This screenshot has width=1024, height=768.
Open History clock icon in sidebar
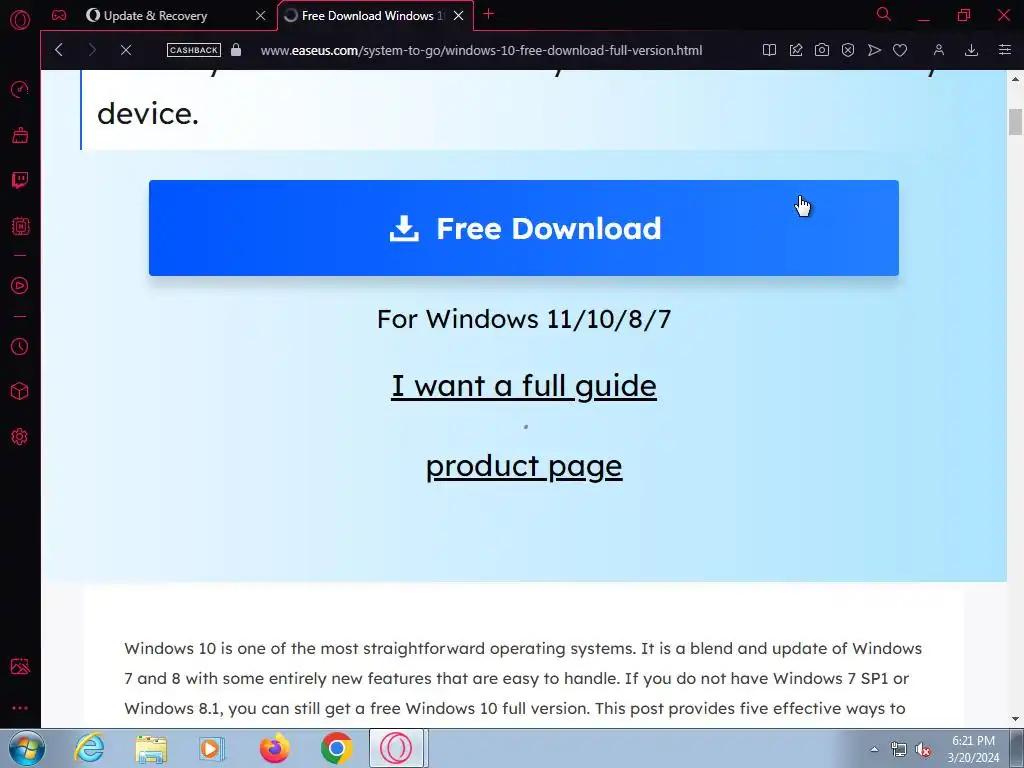(x=20, y=346)
